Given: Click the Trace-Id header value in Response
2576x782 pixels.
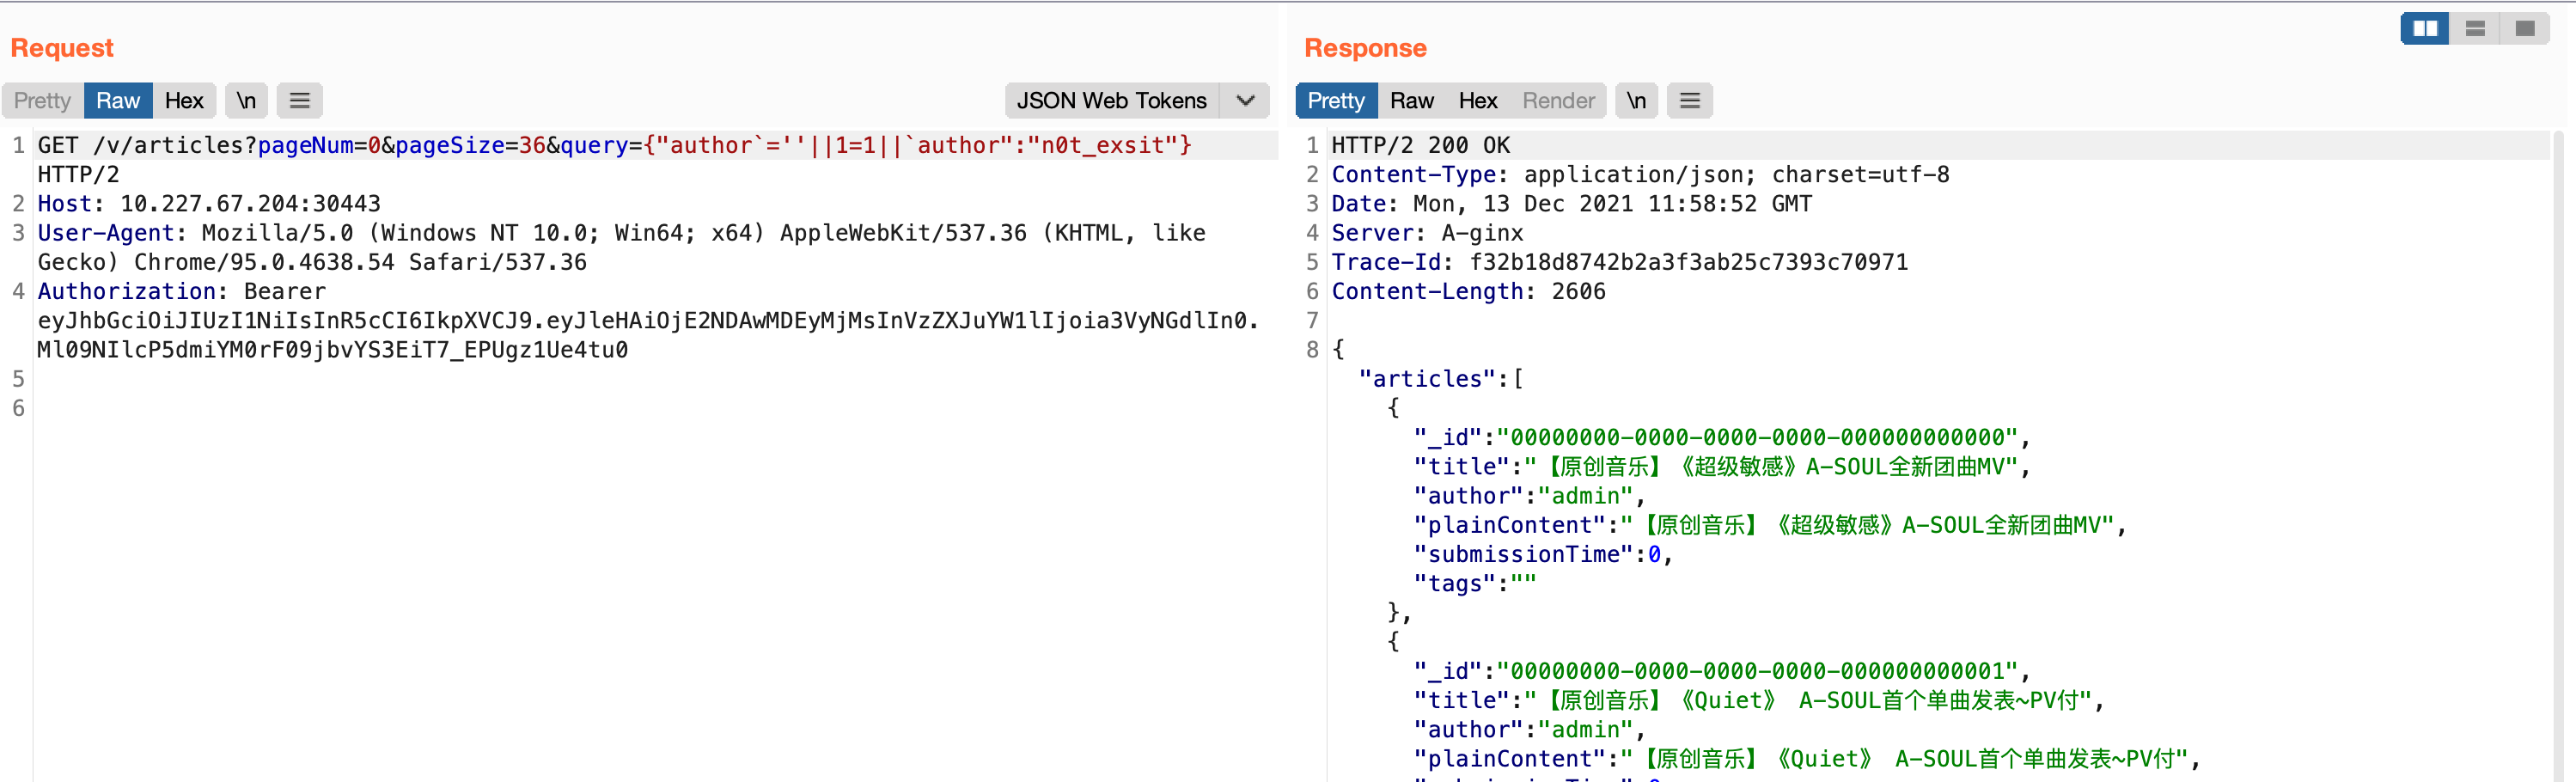Looking at the screenshot, I should pos(1688,262).
